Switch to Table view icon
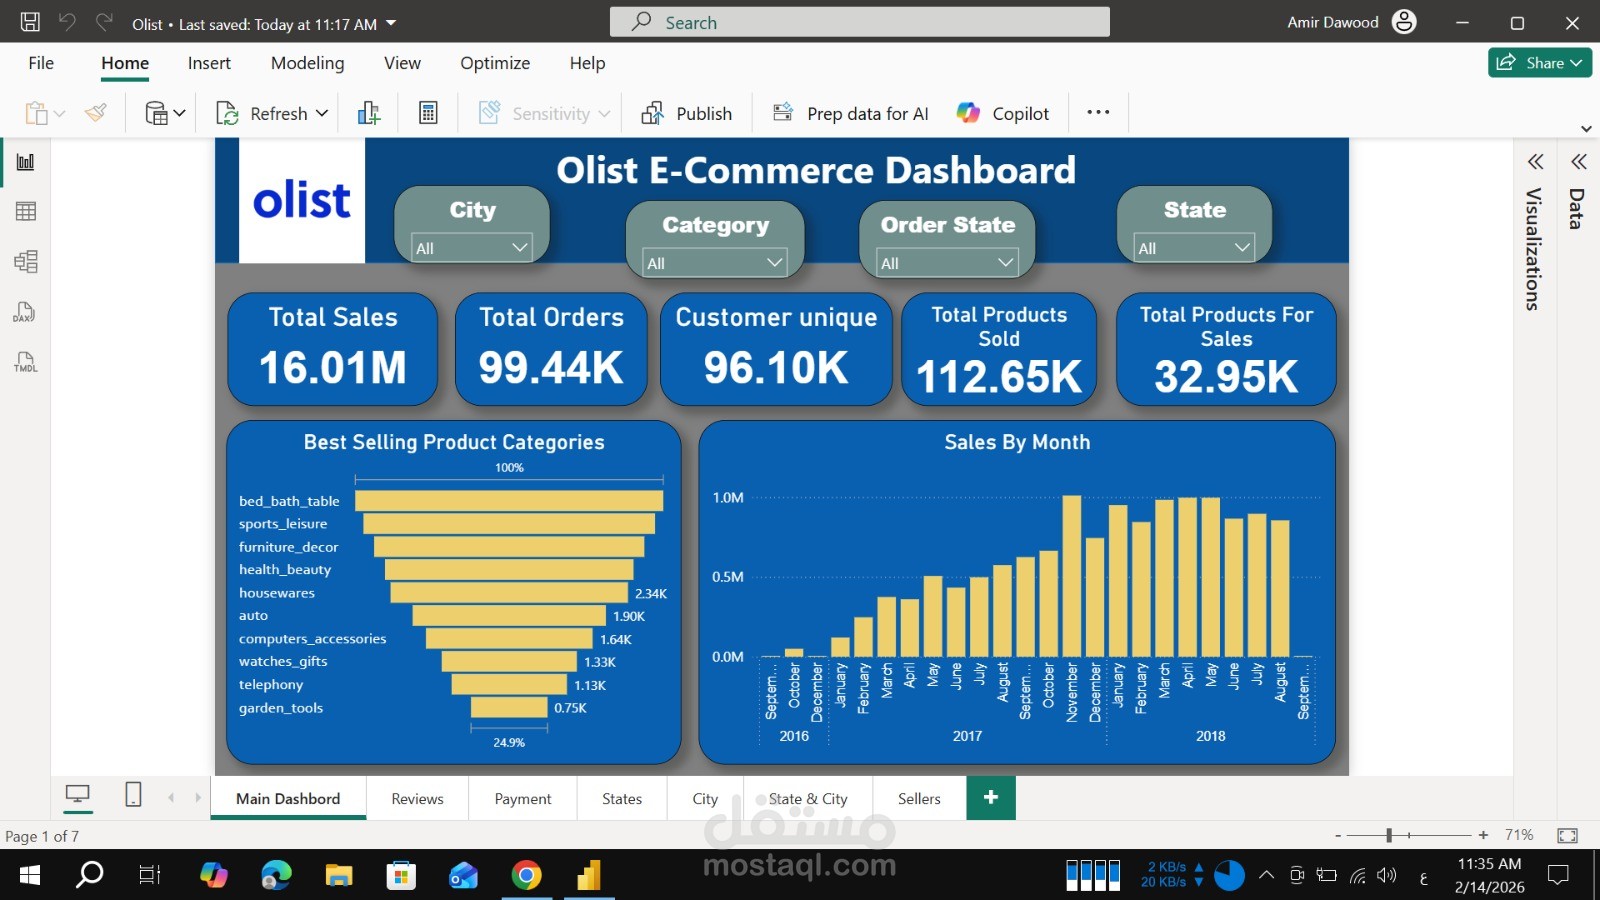Viewport: 1600px width, 900px height. point(26,211)
